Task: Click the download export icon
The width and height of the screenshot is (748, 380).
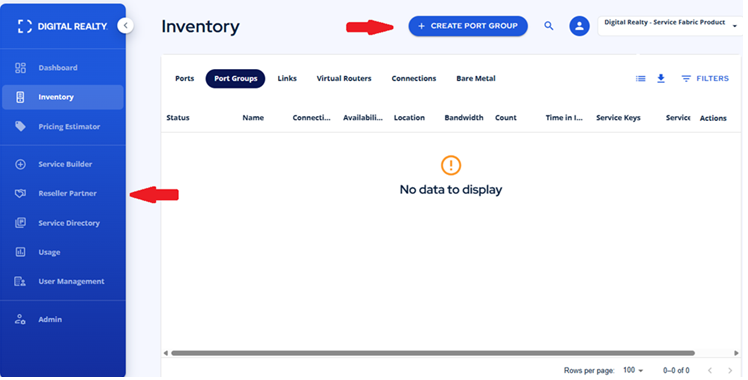Action: coord(661,79)
